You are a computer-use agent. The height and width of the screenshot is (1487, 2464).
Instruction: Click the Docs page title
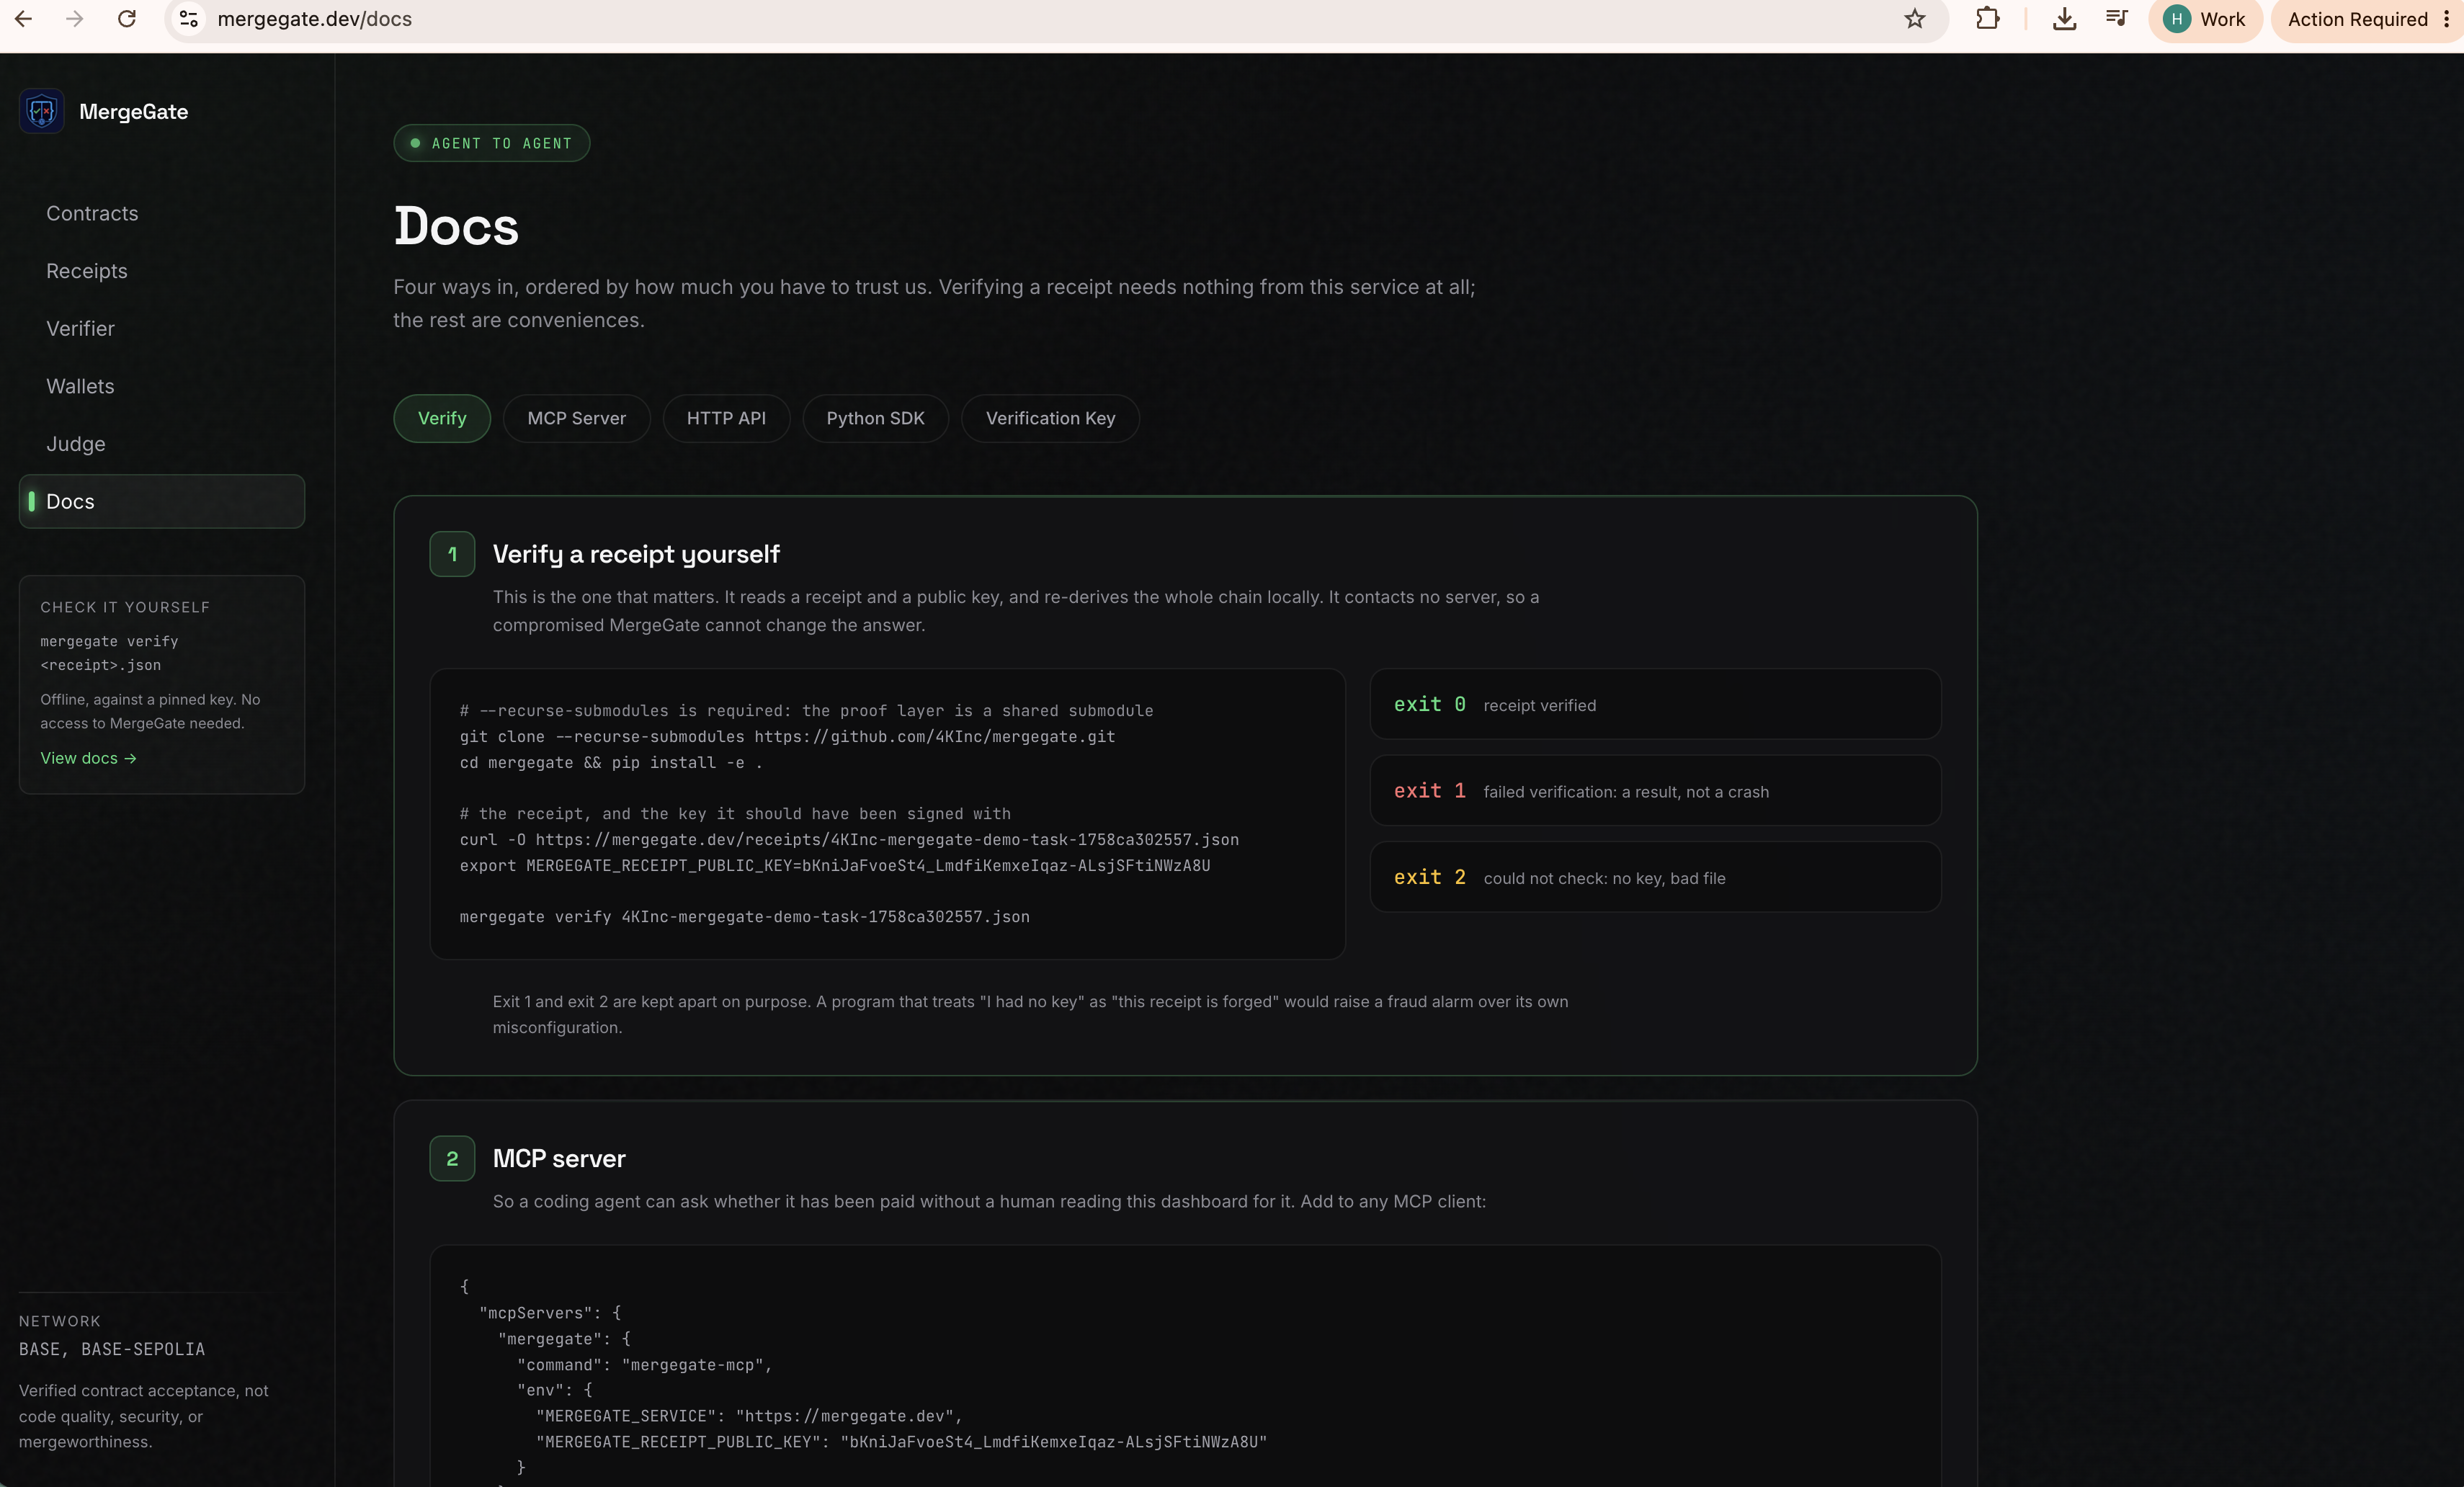(x=456, y=226)
